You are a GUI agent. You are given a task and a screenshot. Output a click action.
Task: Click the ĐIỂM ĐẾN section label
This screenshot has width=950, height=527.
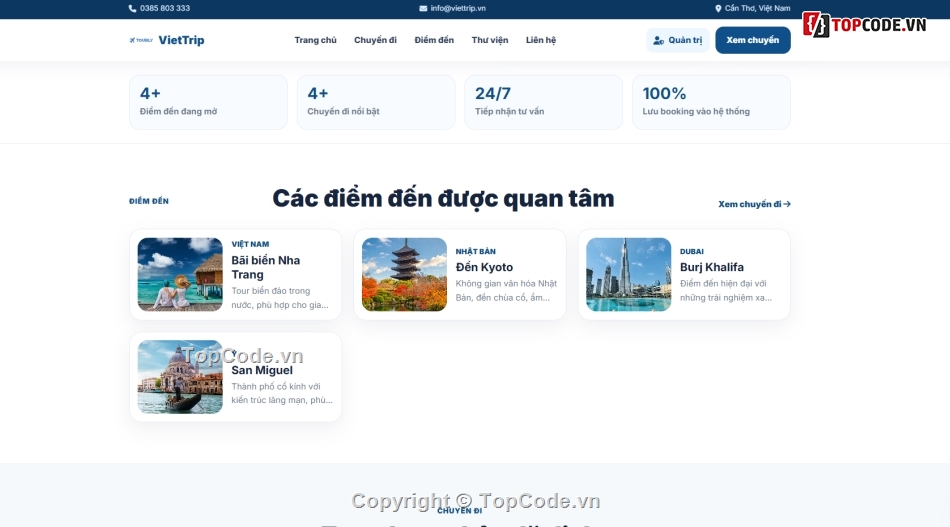point(148,201)
